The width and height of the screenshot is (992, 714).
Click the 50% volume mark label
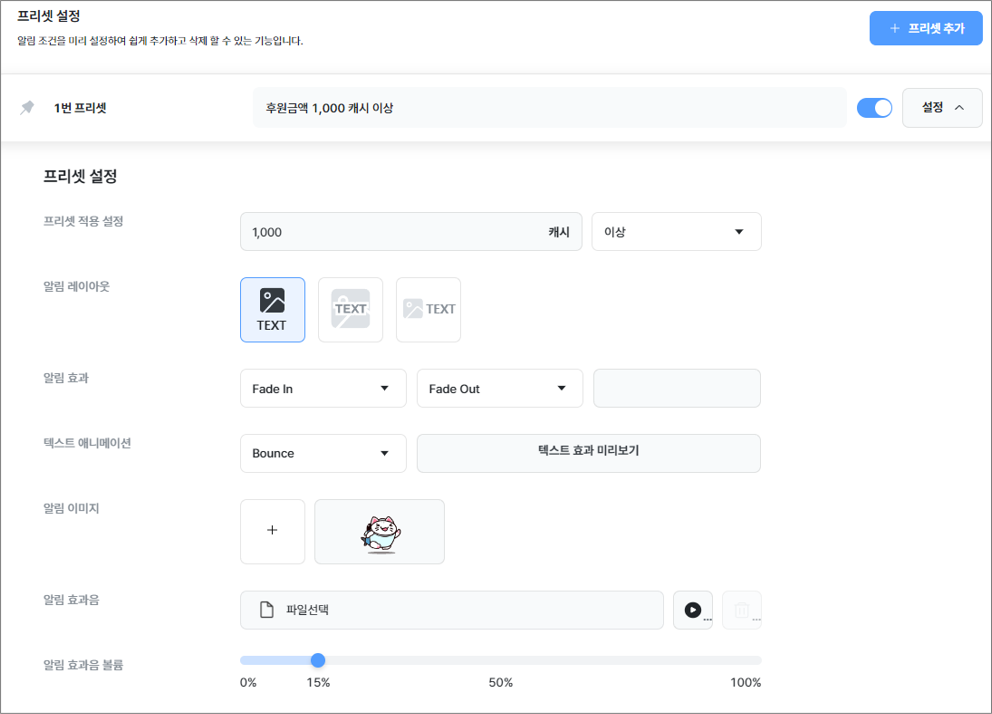tap(500, 682)
